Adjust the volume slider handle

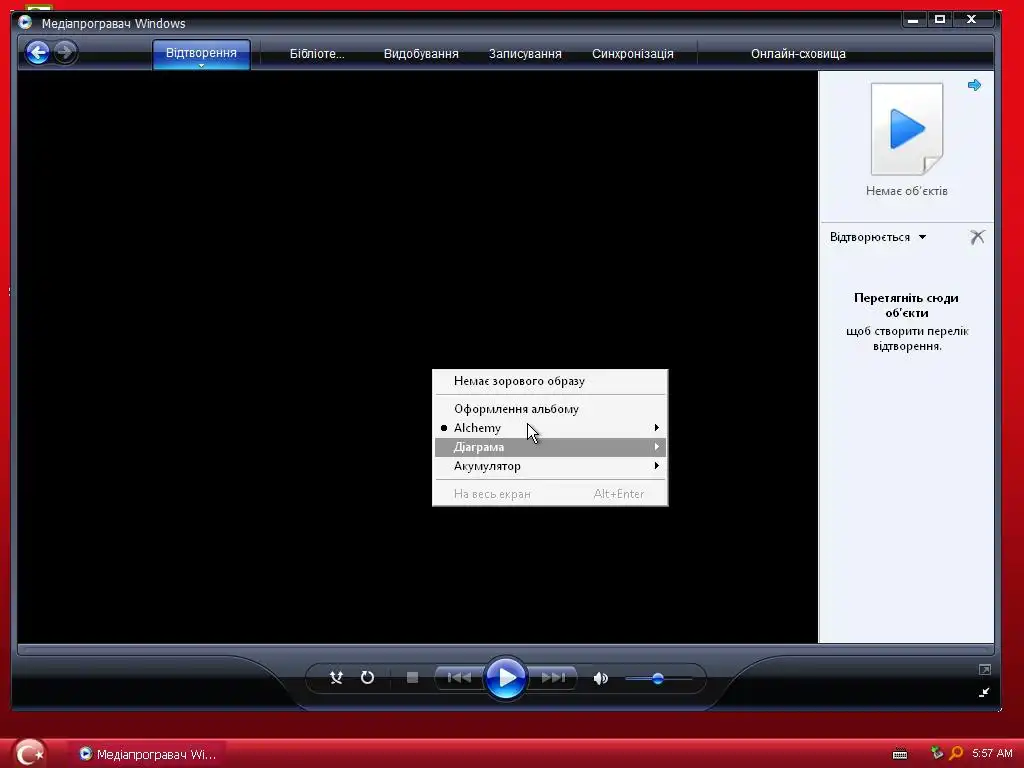coord(658,679)
